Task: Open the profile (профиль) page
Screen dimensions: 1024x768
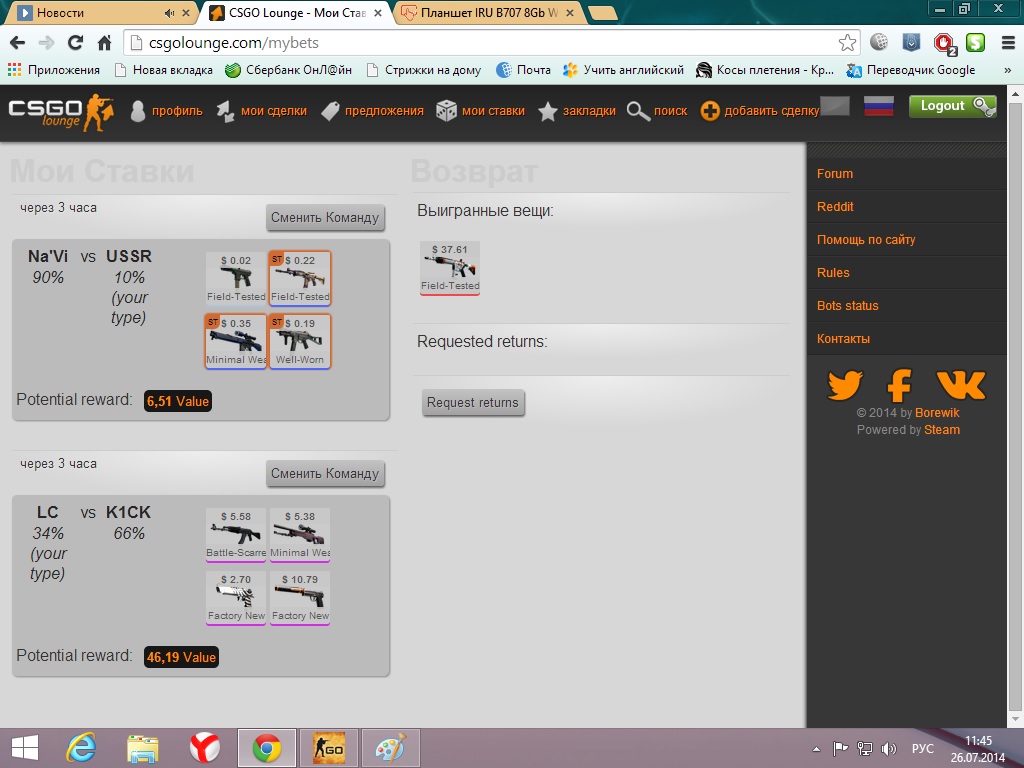Action: [165, 111]
